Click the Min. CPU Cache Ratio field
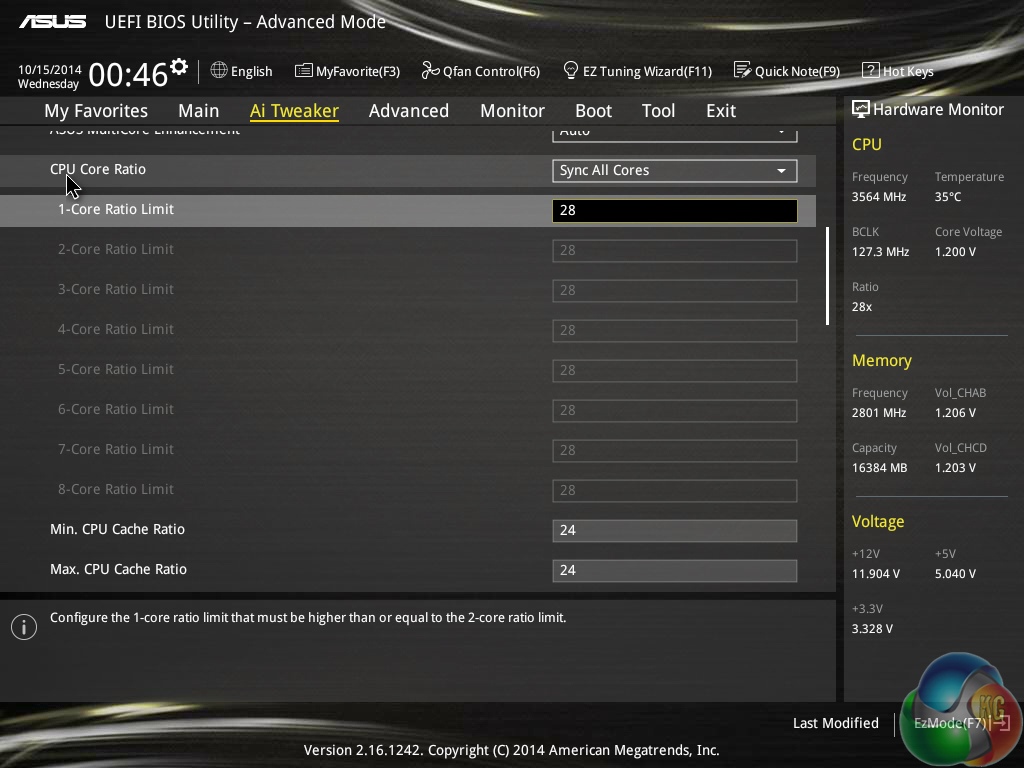 click(x=675, y=530)
